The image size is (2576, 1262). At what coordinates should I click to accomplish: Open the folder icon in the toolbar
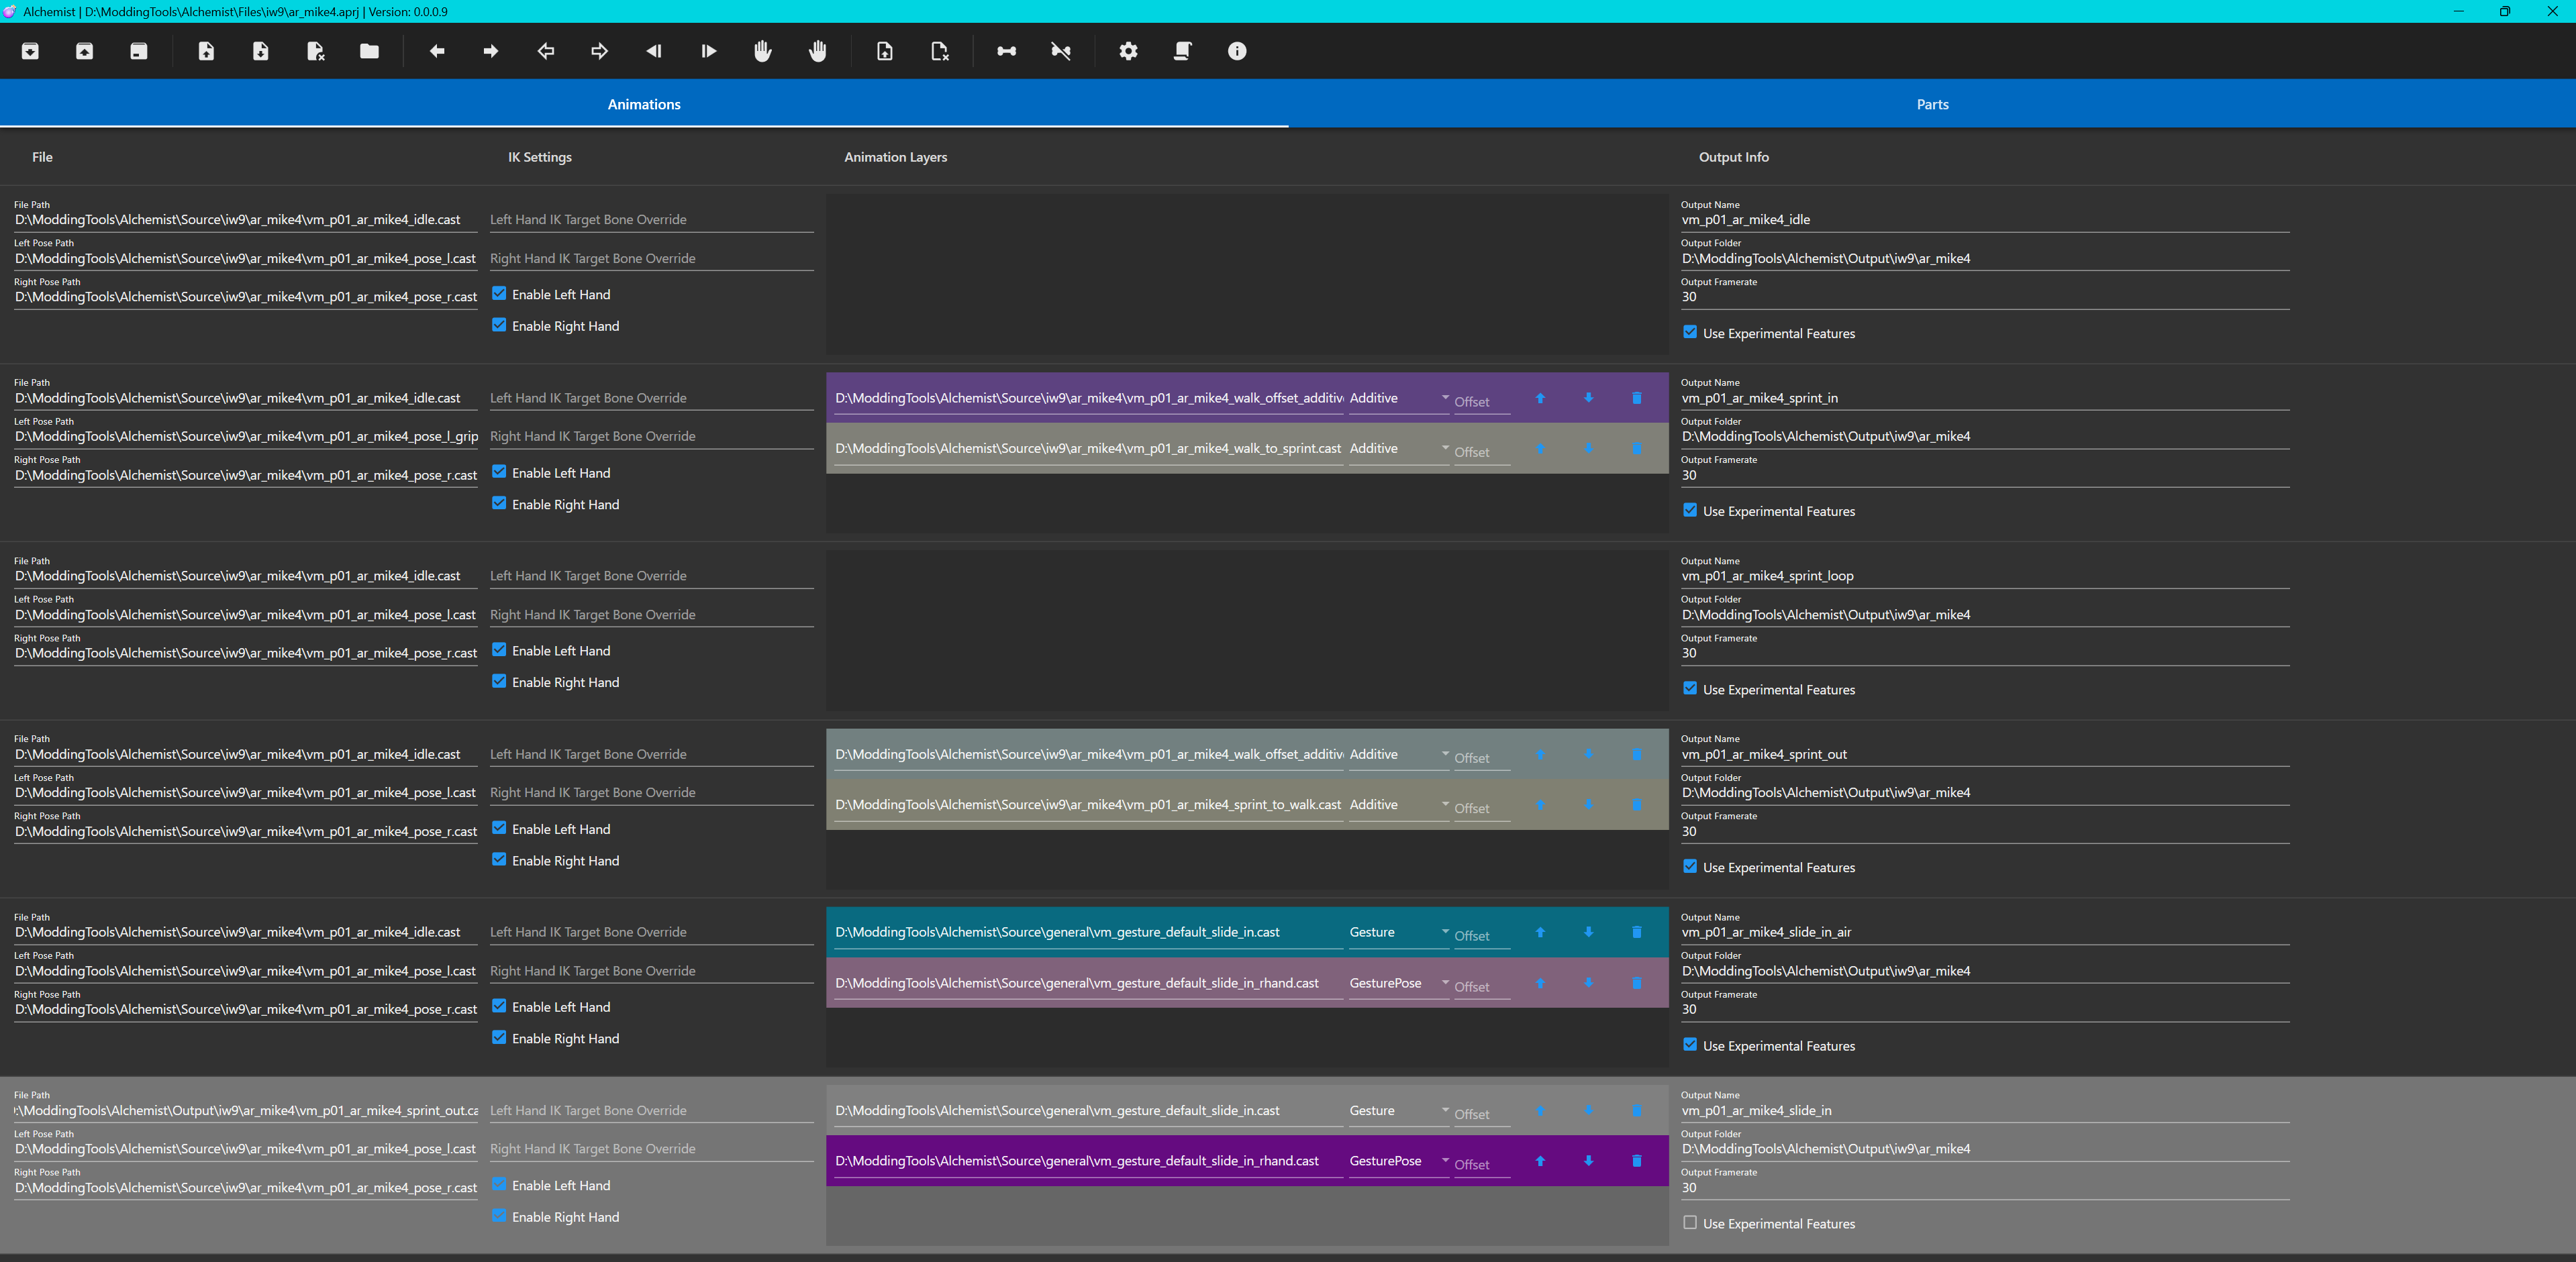pos(369,51)
